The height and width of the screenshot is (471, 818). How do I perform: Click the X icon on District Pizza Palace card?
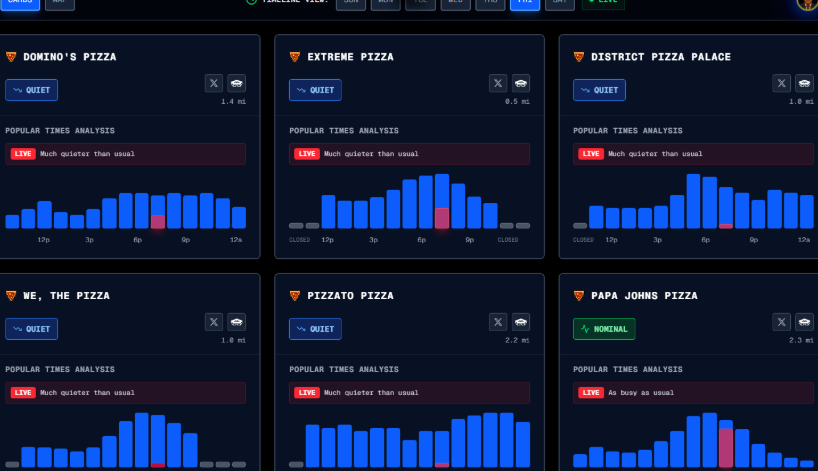(781, 83)
